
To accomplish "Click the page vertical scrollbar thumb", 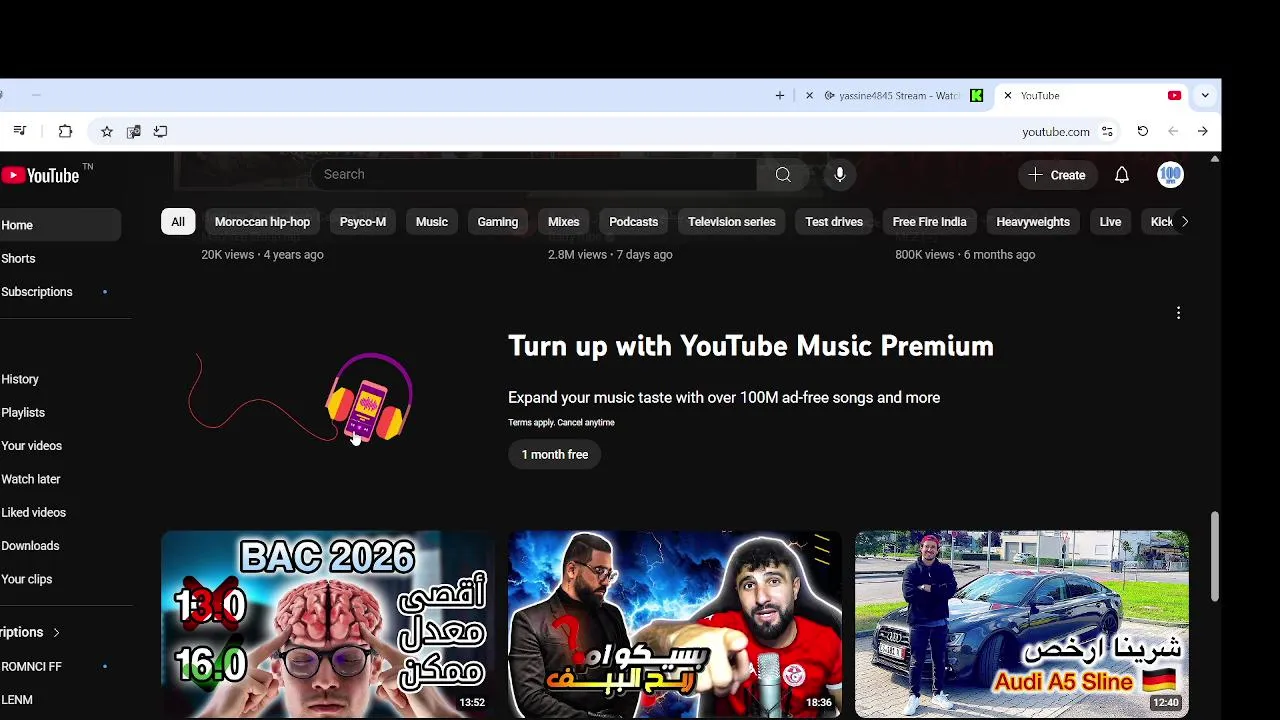I will (1215, 556).
